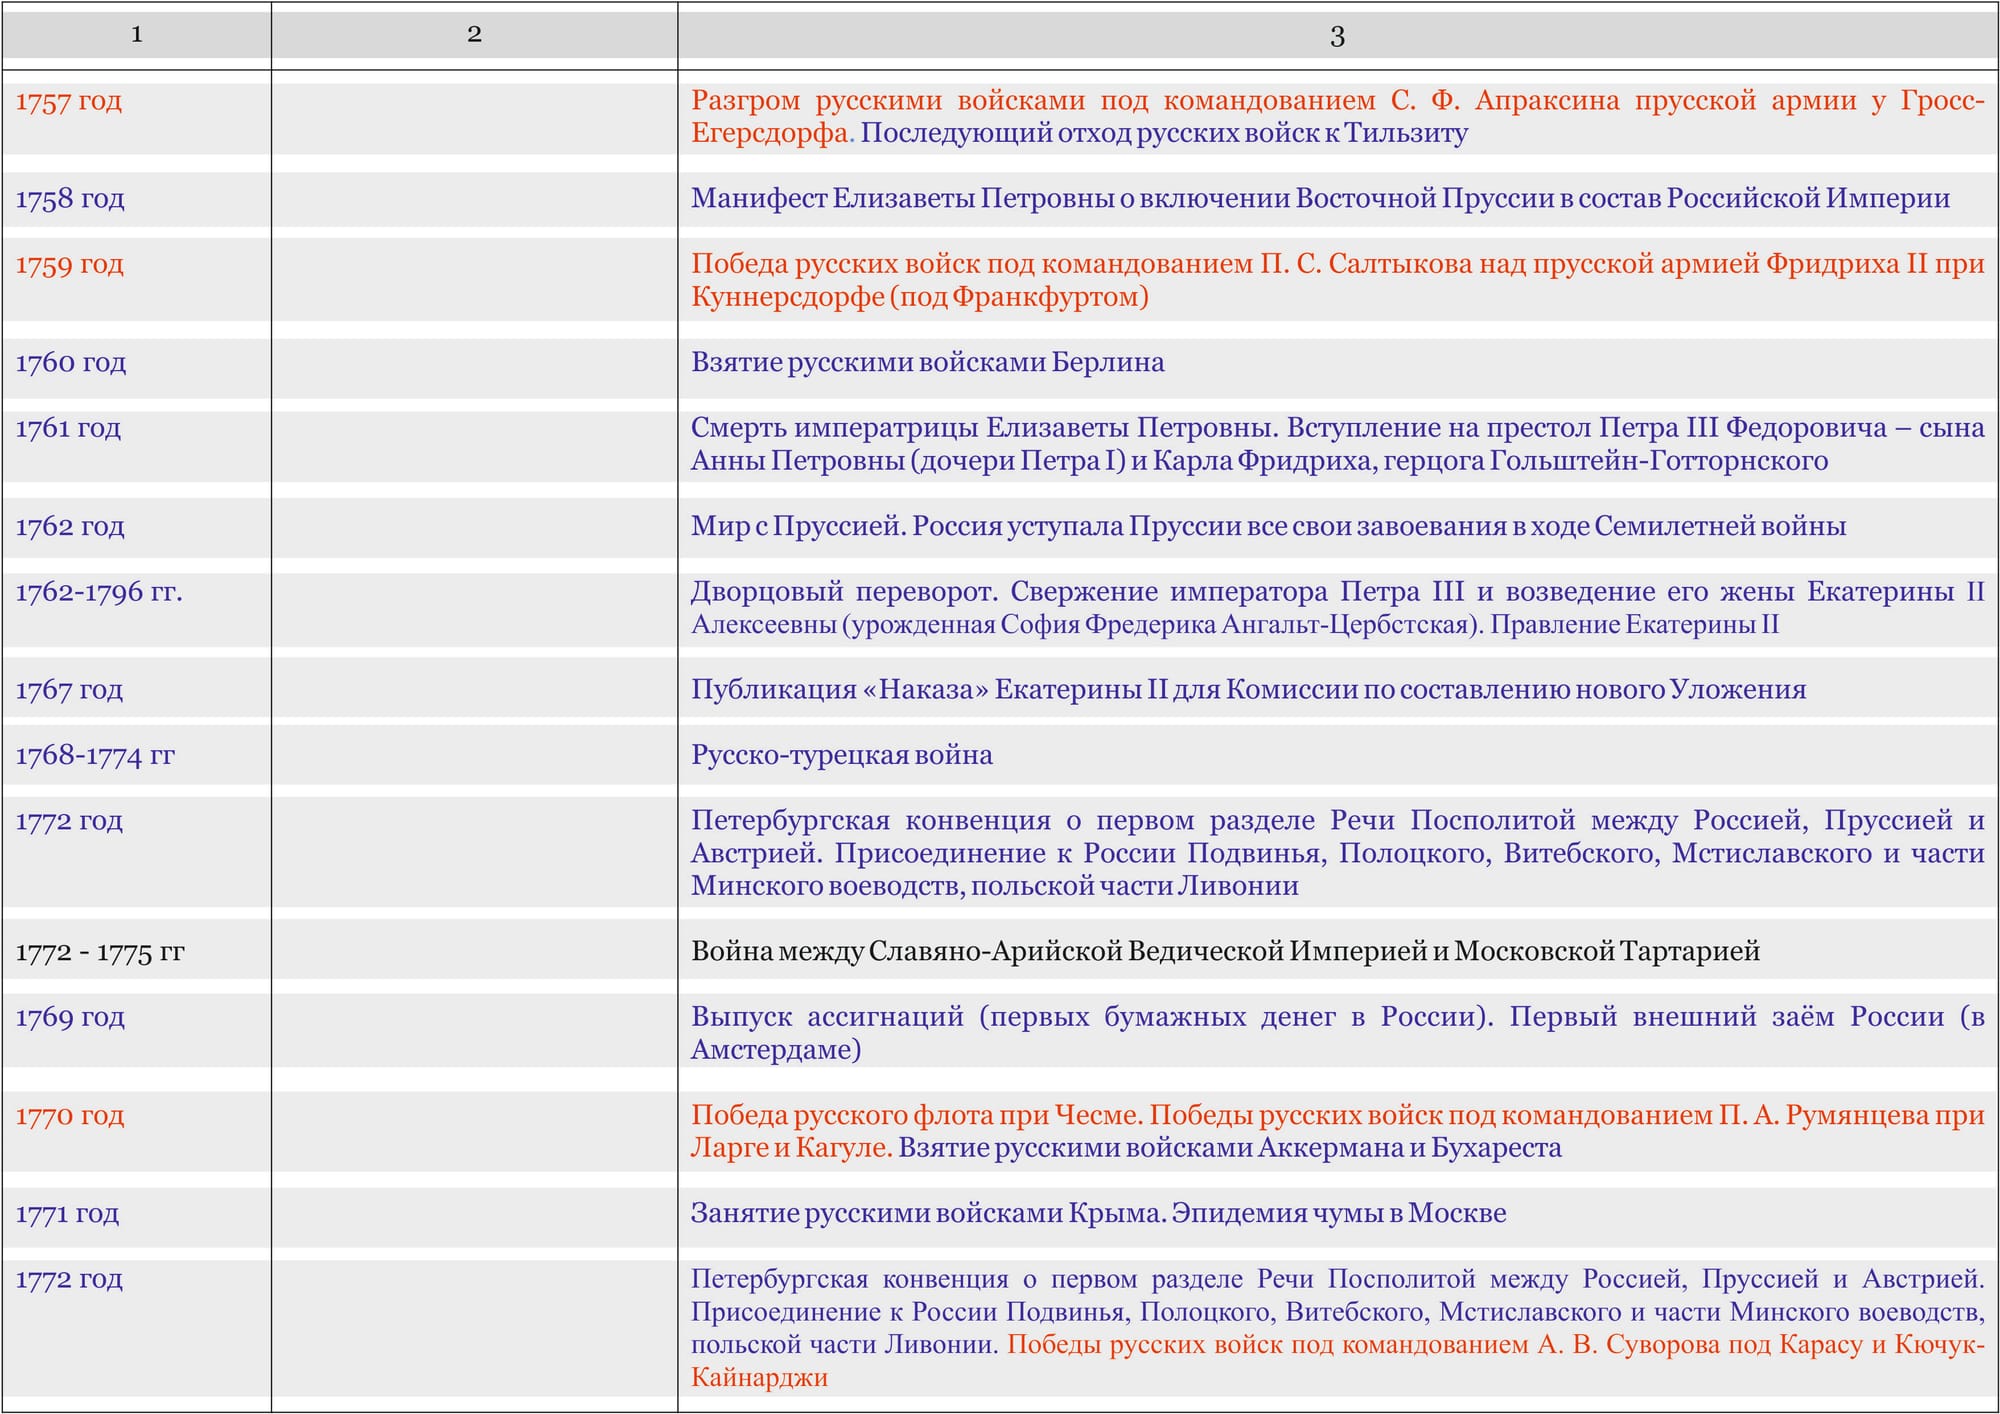The width and height of the screenshot is (2000, 1414).
Task: Click "Победа русского флота при Чесме" entry
Action: [x=1338, y=1131]
